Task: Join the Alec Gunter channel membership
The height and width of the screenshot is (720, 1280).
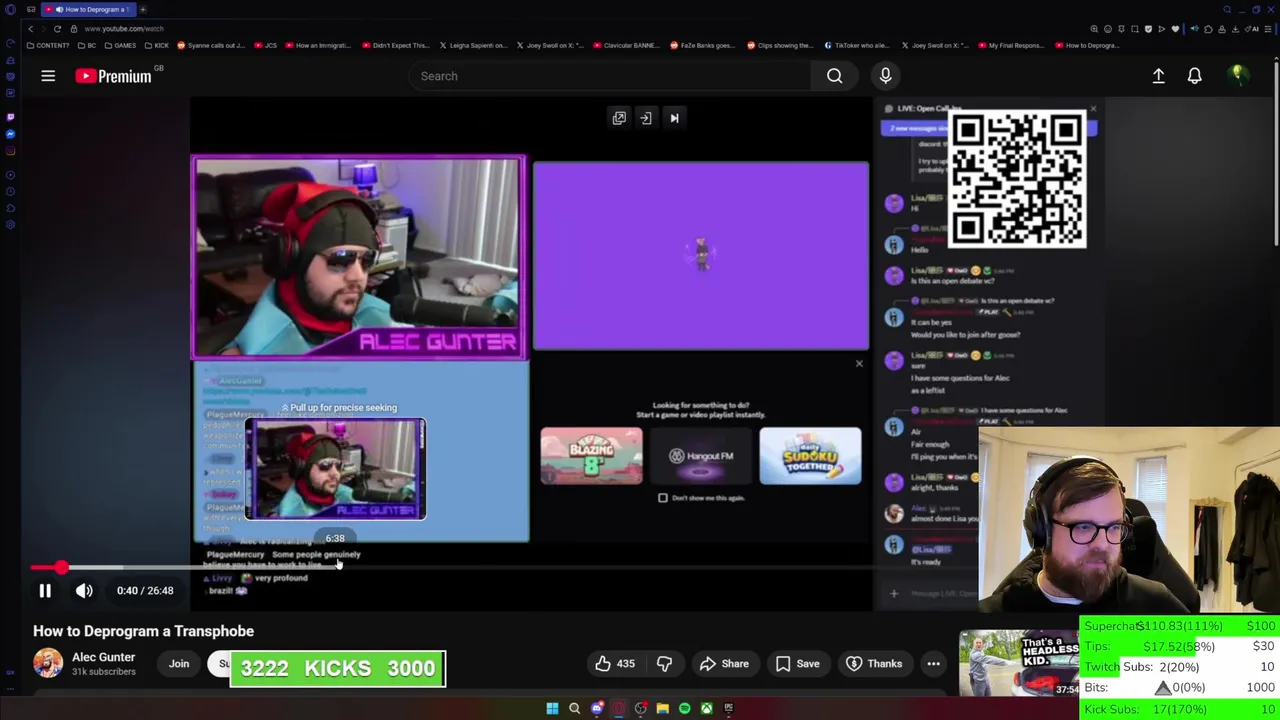Action: (x=179, y=664)
